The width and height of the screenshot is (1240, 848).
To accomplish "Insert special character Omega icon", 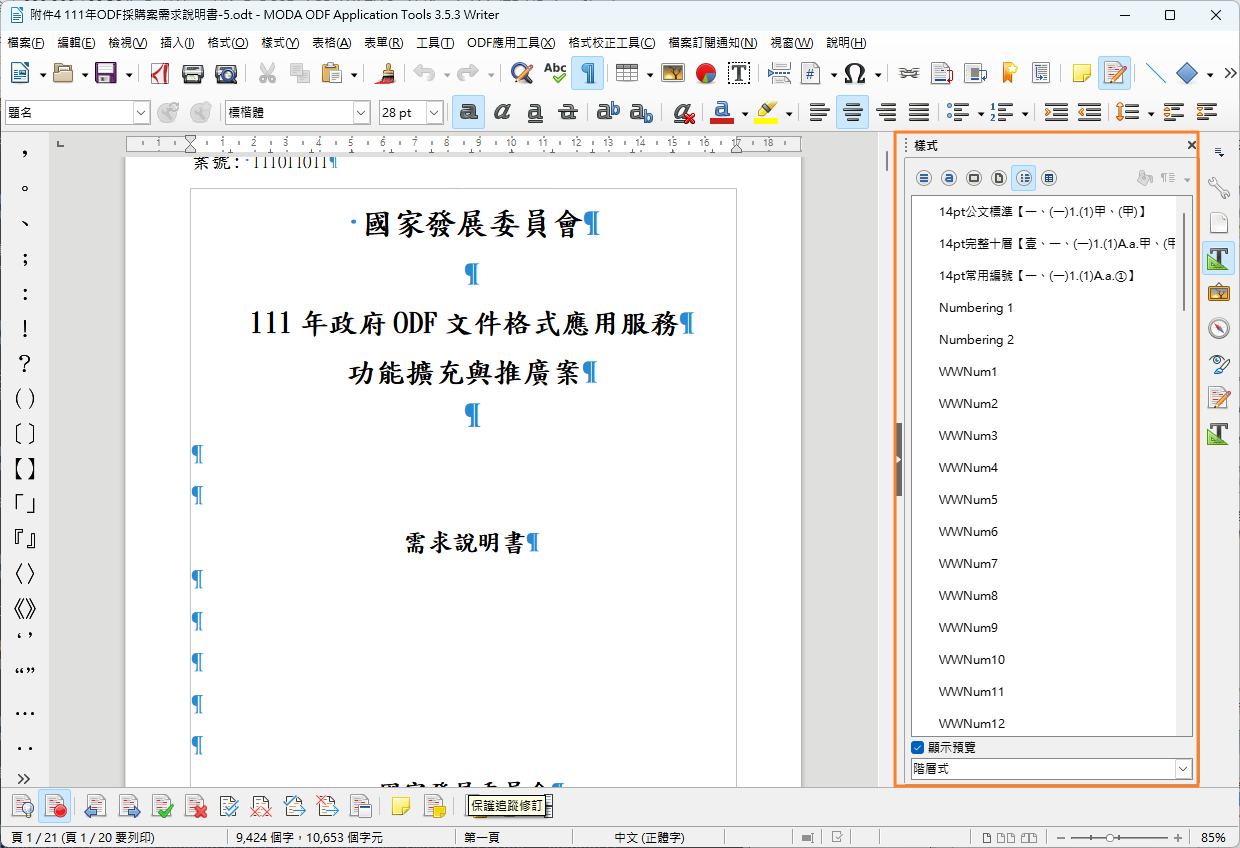I will (x=854, y=73).
